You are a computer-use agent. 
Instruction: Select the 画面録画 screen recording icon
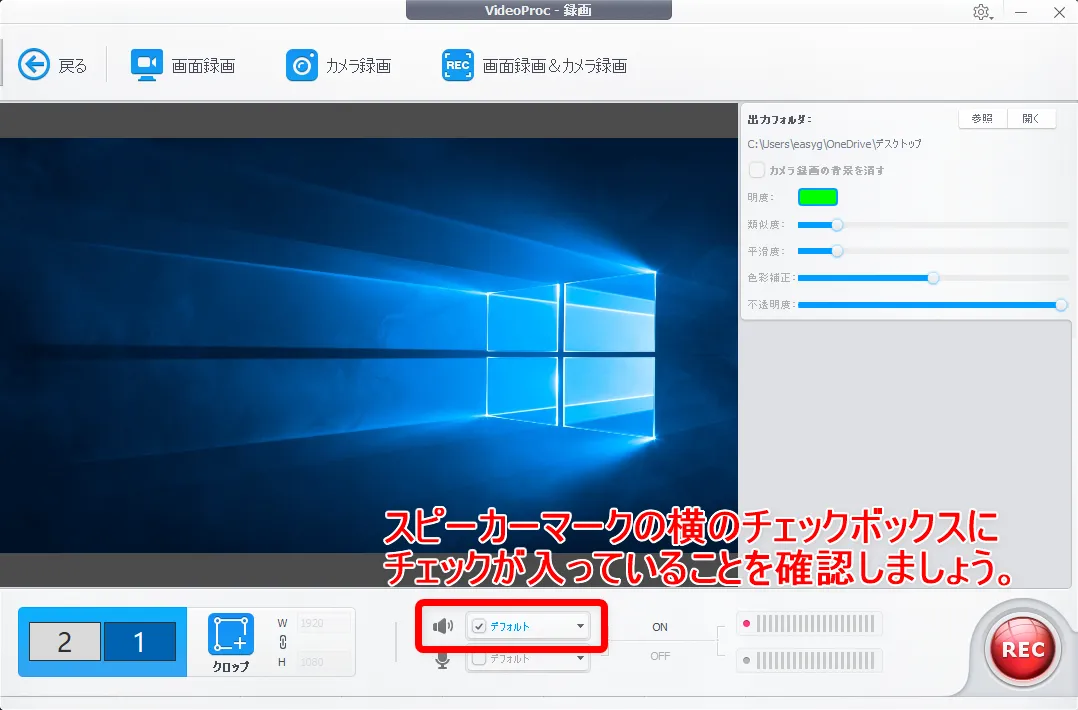(146, 65)
